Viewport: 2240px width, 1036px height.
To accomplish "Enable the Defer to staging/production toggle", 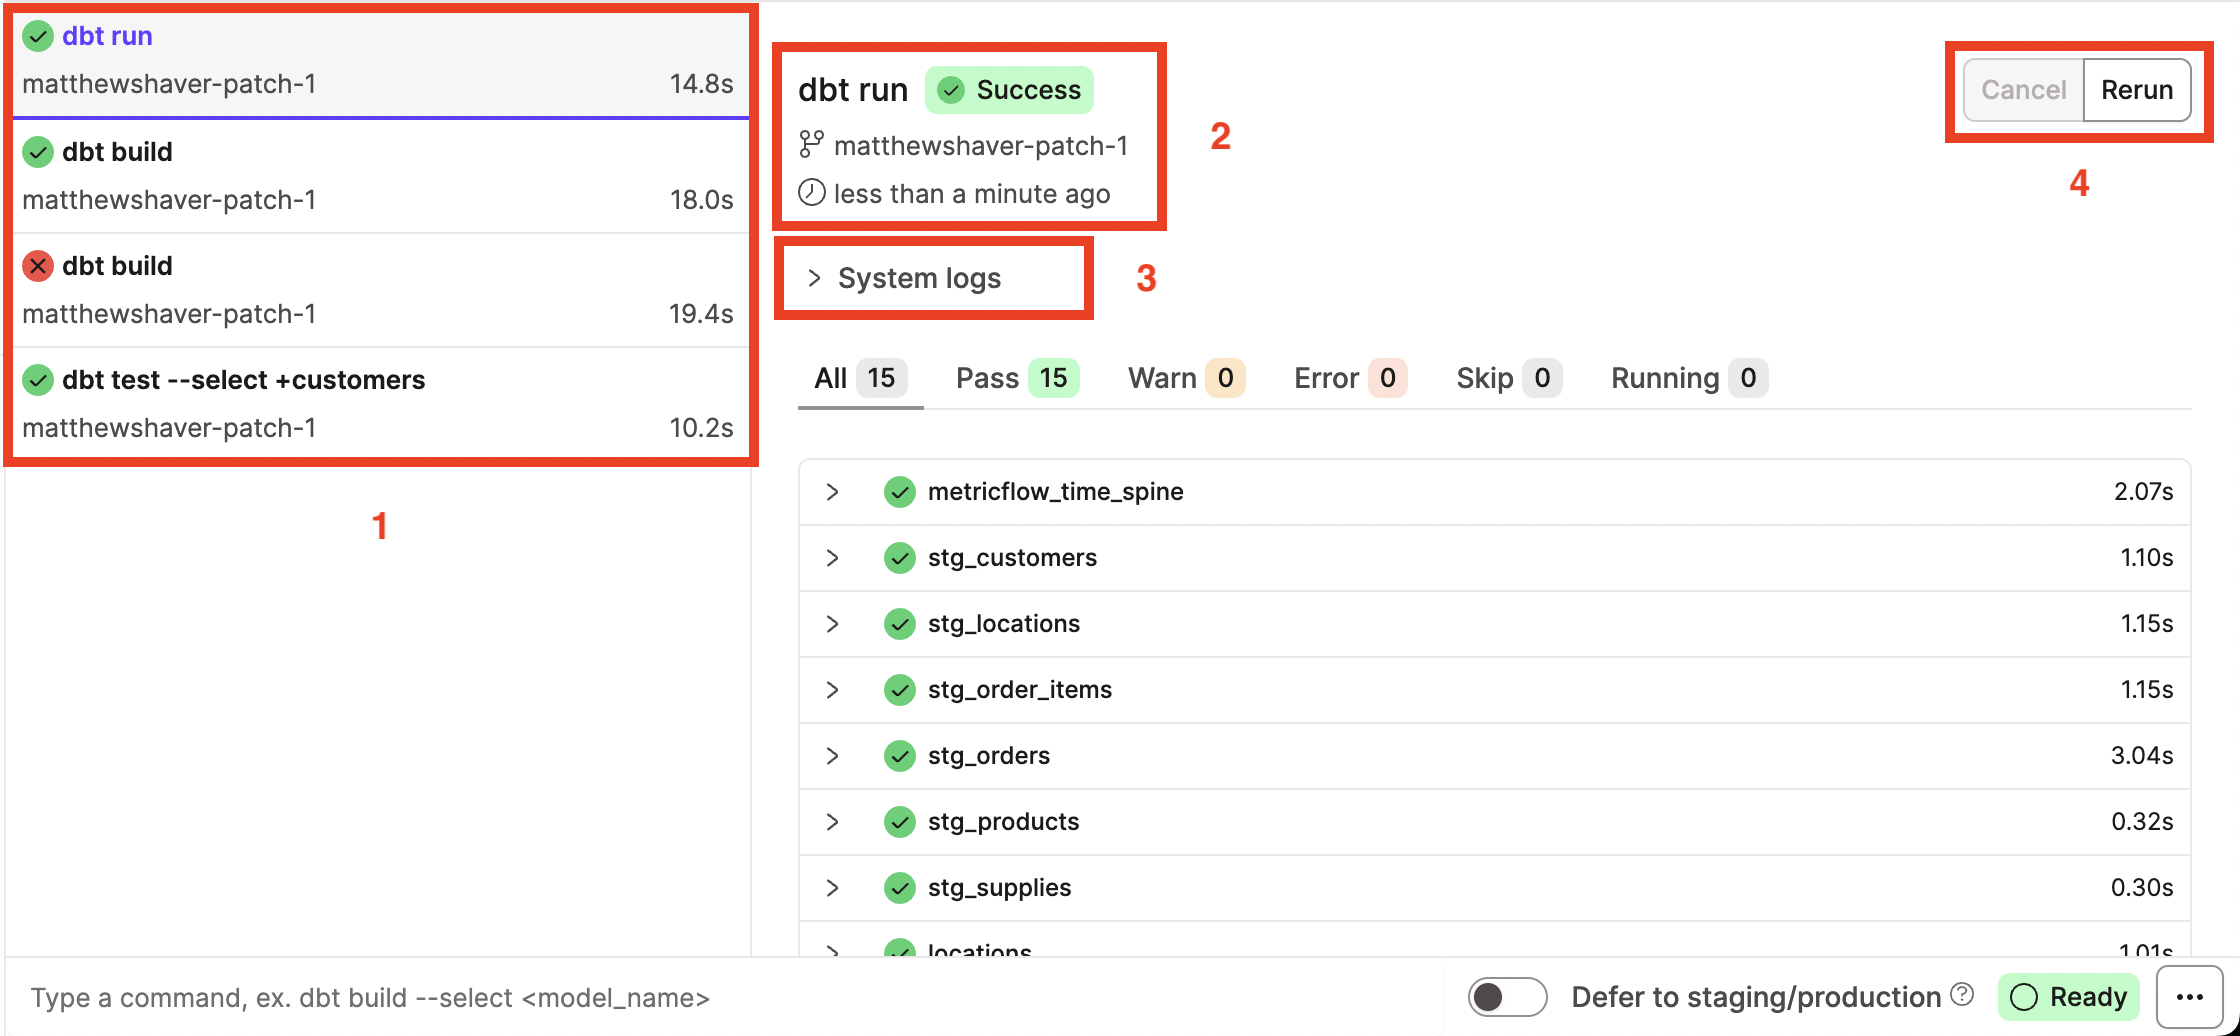I will [x=1507, y=996].
